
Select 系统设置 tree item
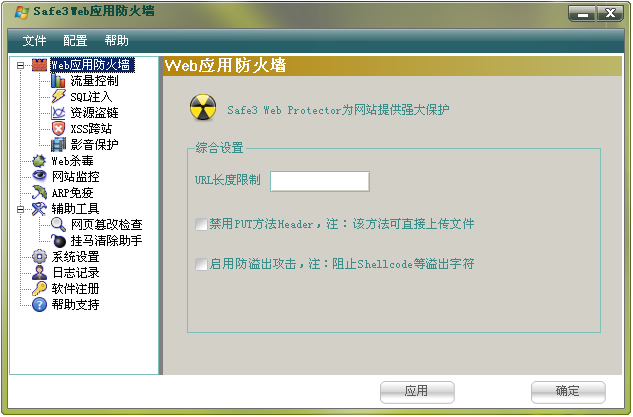tap(75, 257)
